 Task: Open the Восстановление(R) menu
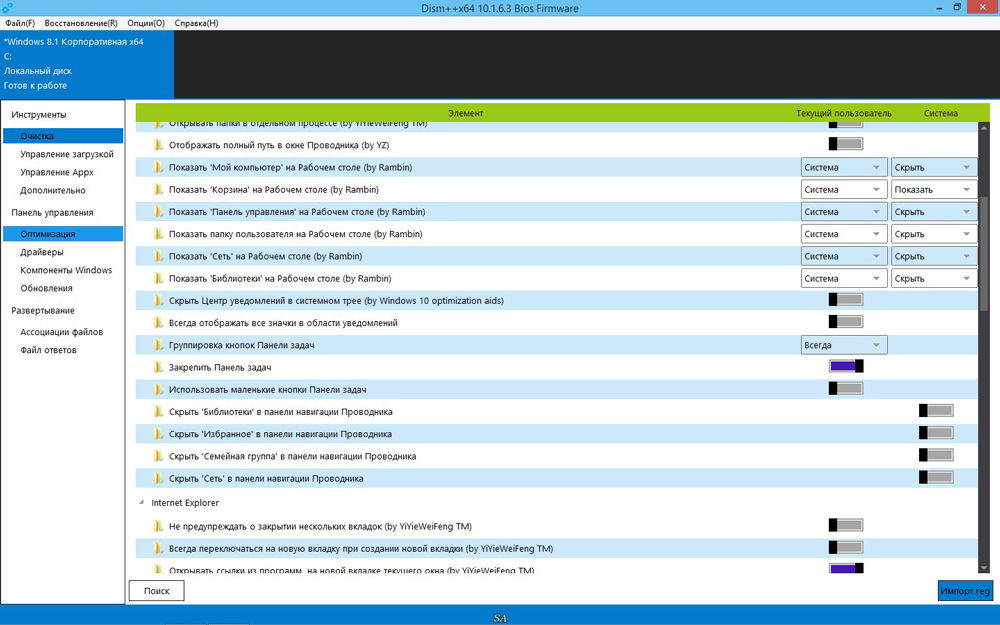[x=81, y=23]
